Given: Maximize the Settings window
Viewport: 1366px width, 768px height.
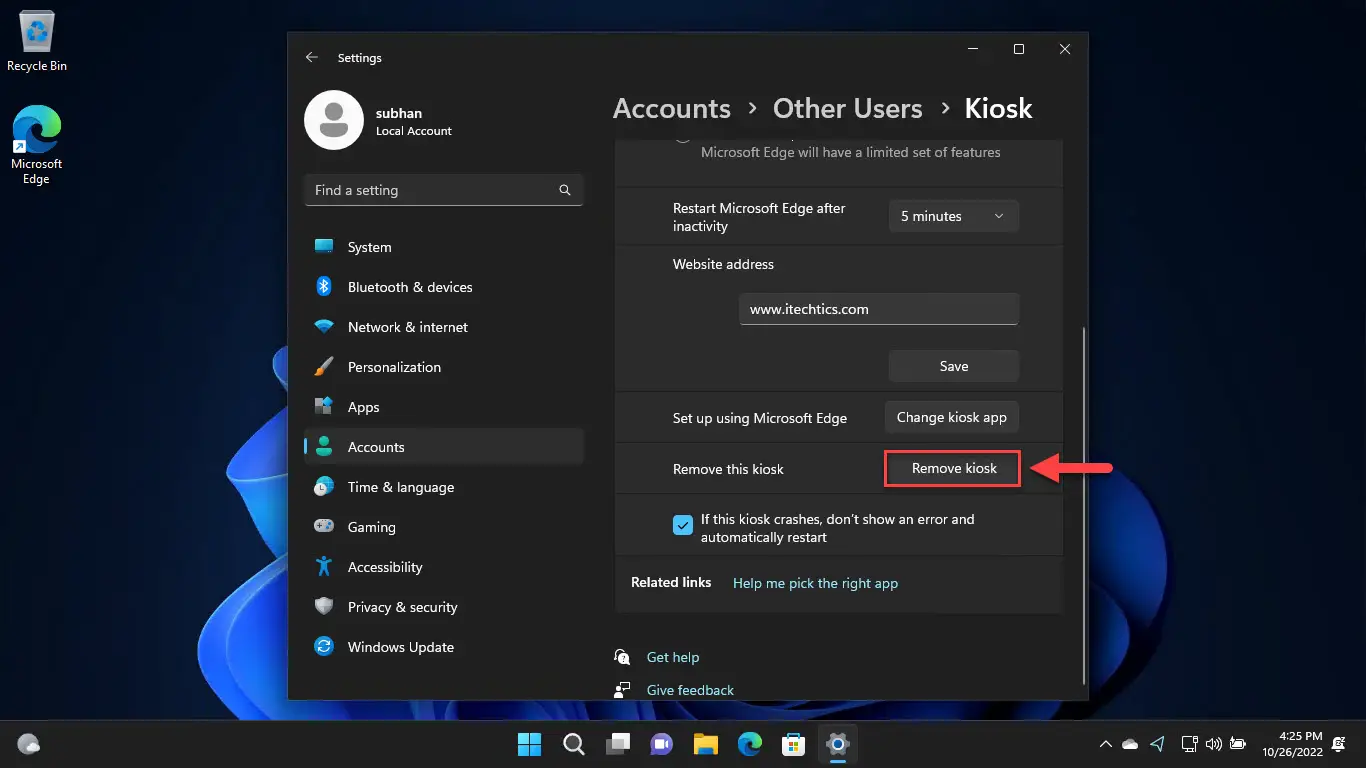Looking at the screenshot, I should point(1018,49).
